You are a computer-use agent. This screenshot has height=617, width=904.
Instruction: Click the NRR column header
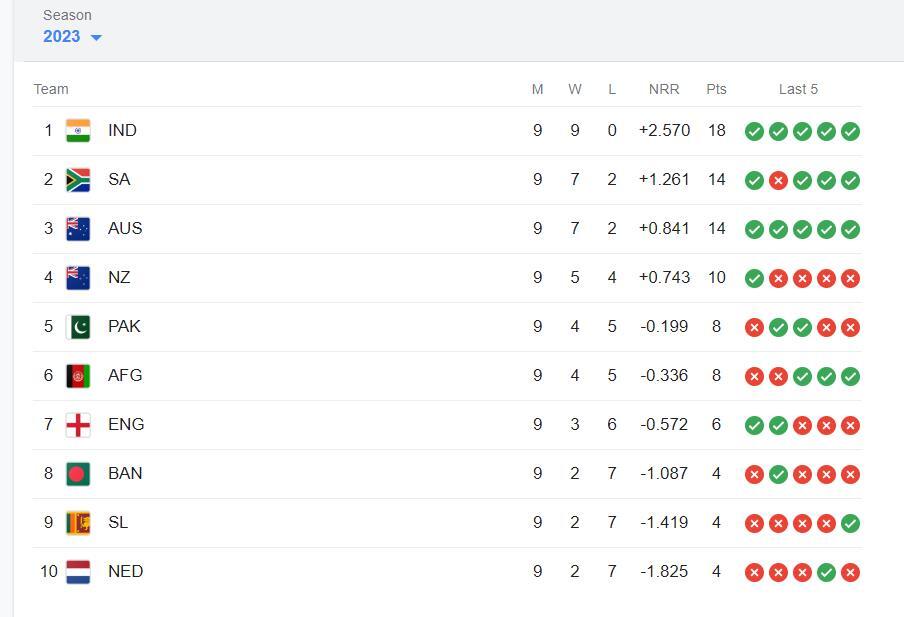pyautogui.click(x=664, y=89)
